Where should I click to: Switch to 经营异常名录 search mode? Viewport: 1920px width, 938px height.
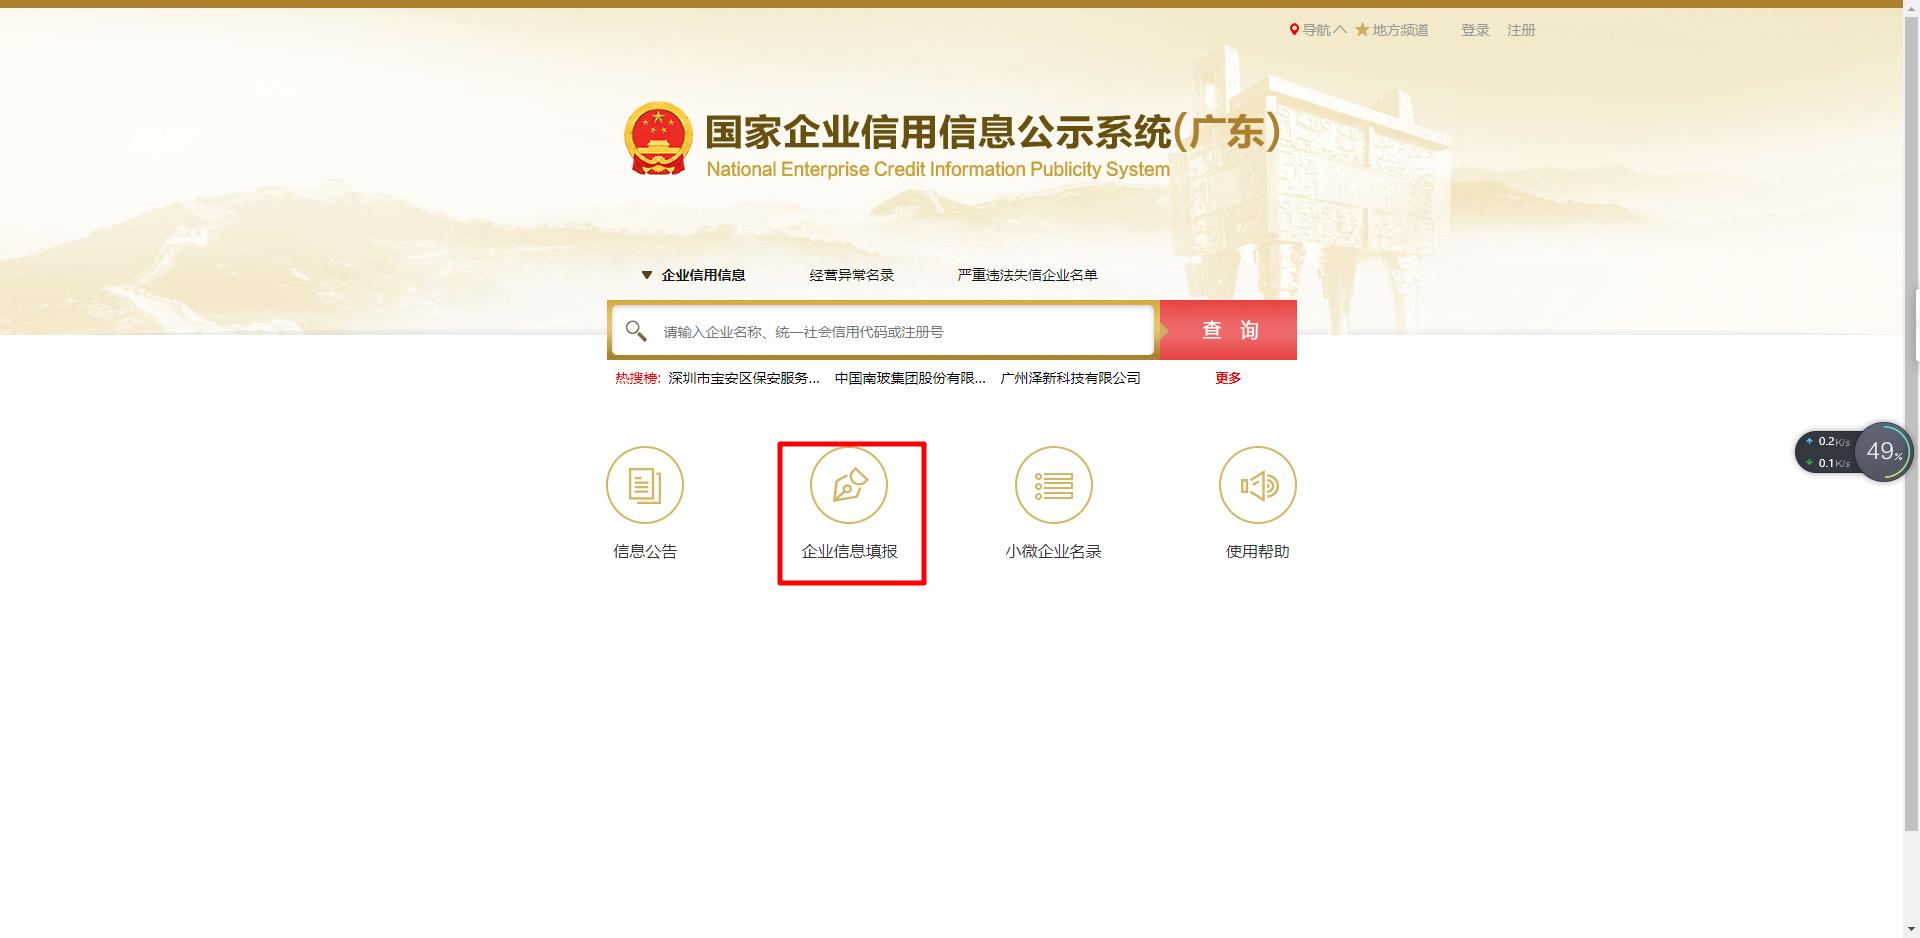point(851,275)
